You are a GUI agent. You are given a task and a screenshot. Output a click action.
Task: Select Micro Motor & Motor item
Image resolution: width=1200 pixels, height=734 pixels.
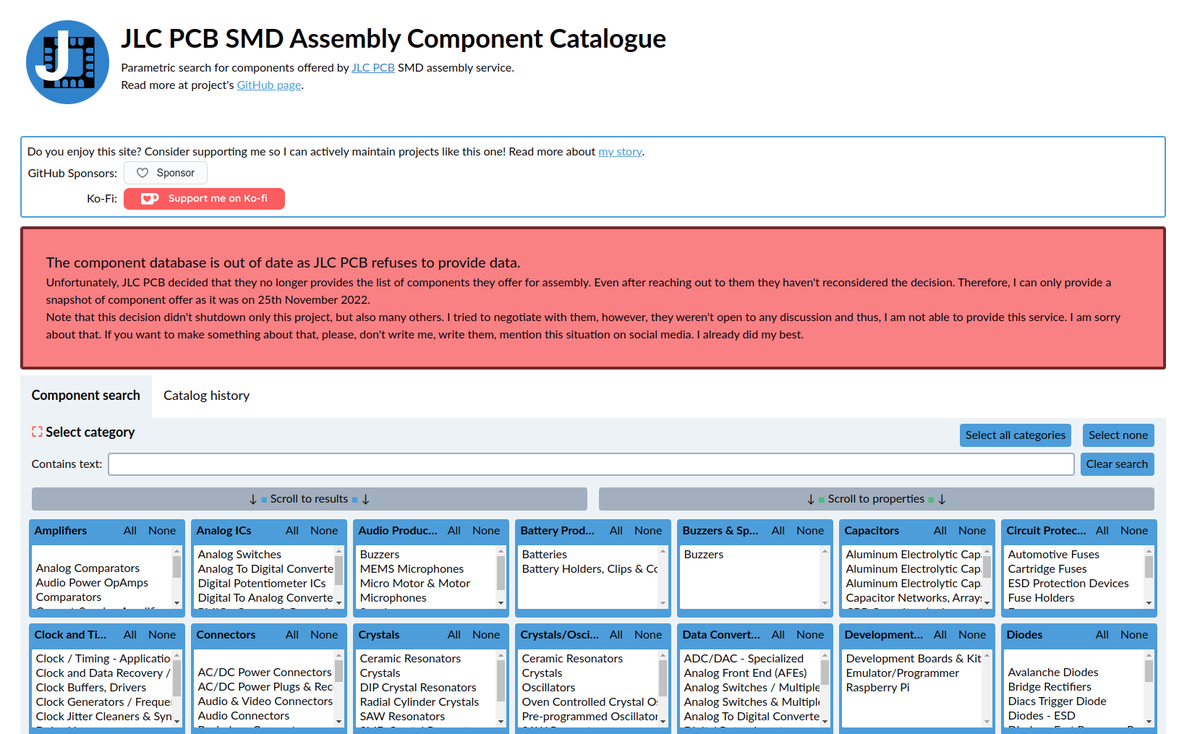415,583
